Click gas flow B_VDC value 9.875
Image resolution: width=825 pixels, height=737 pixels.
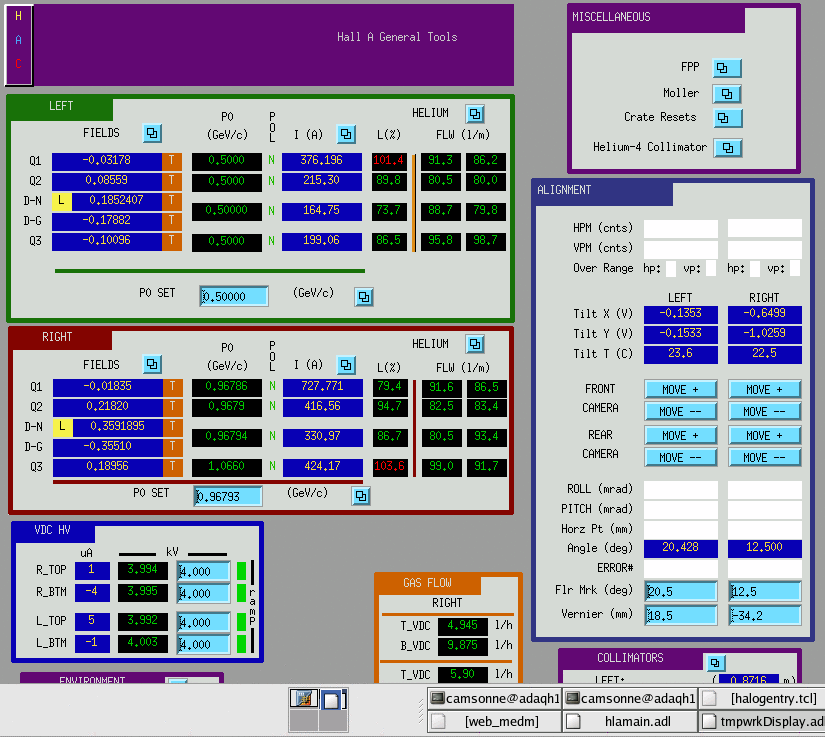coord(461,645)
